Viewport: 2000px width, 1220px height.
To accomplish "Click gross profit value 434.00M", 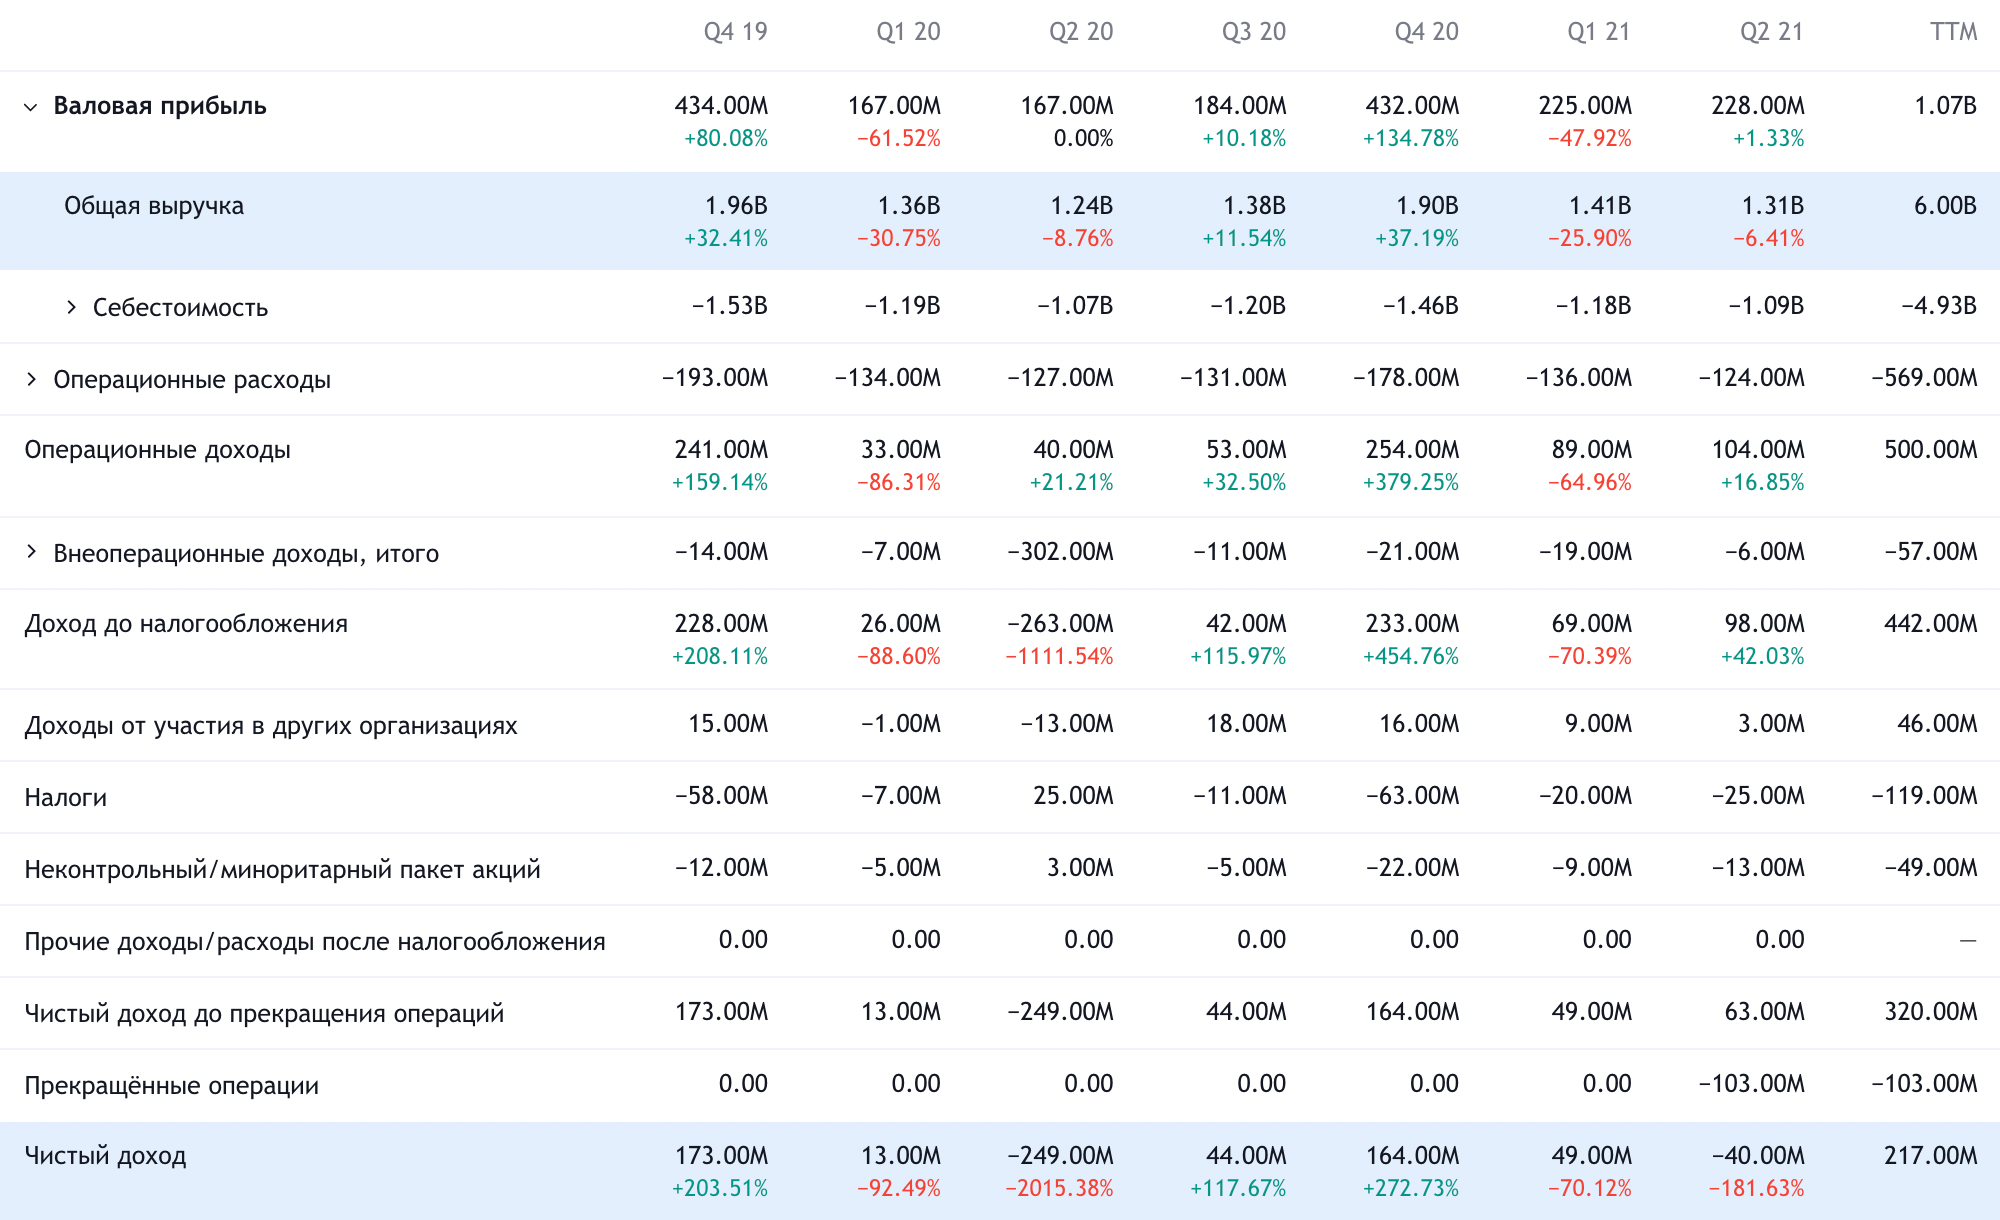I will tap(721, 106).
